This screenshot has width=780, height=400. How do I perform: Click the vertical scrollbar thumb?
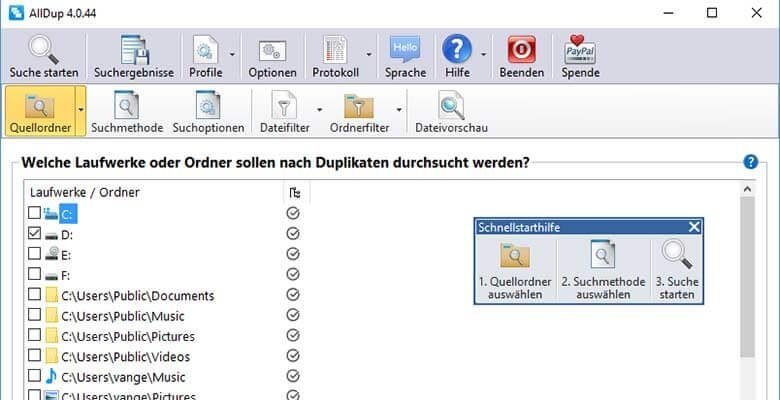tap(747, 277)
